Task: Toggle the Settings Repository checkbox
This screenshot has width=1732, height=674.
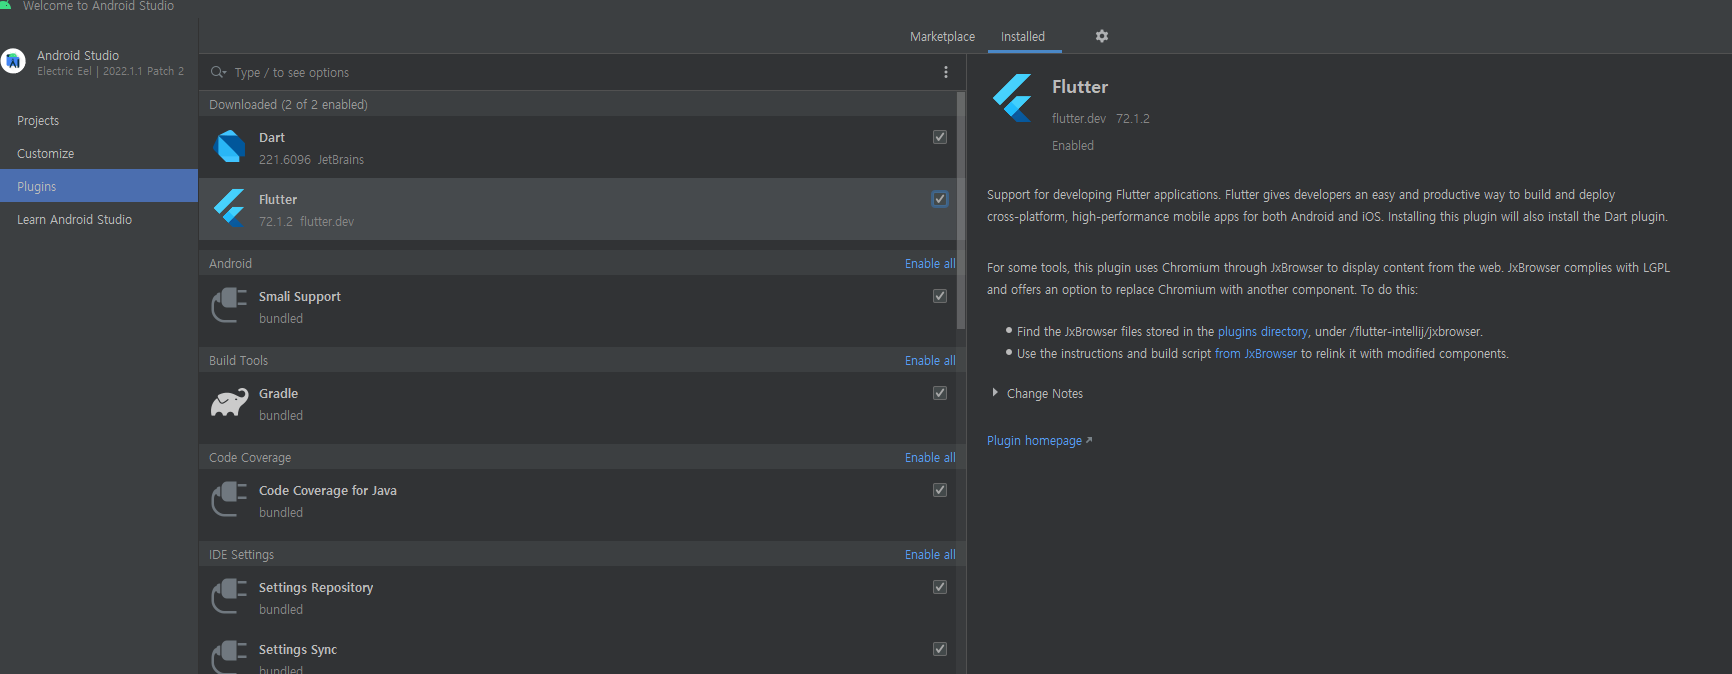Action: pyautogui.click(x=940, y=587)
